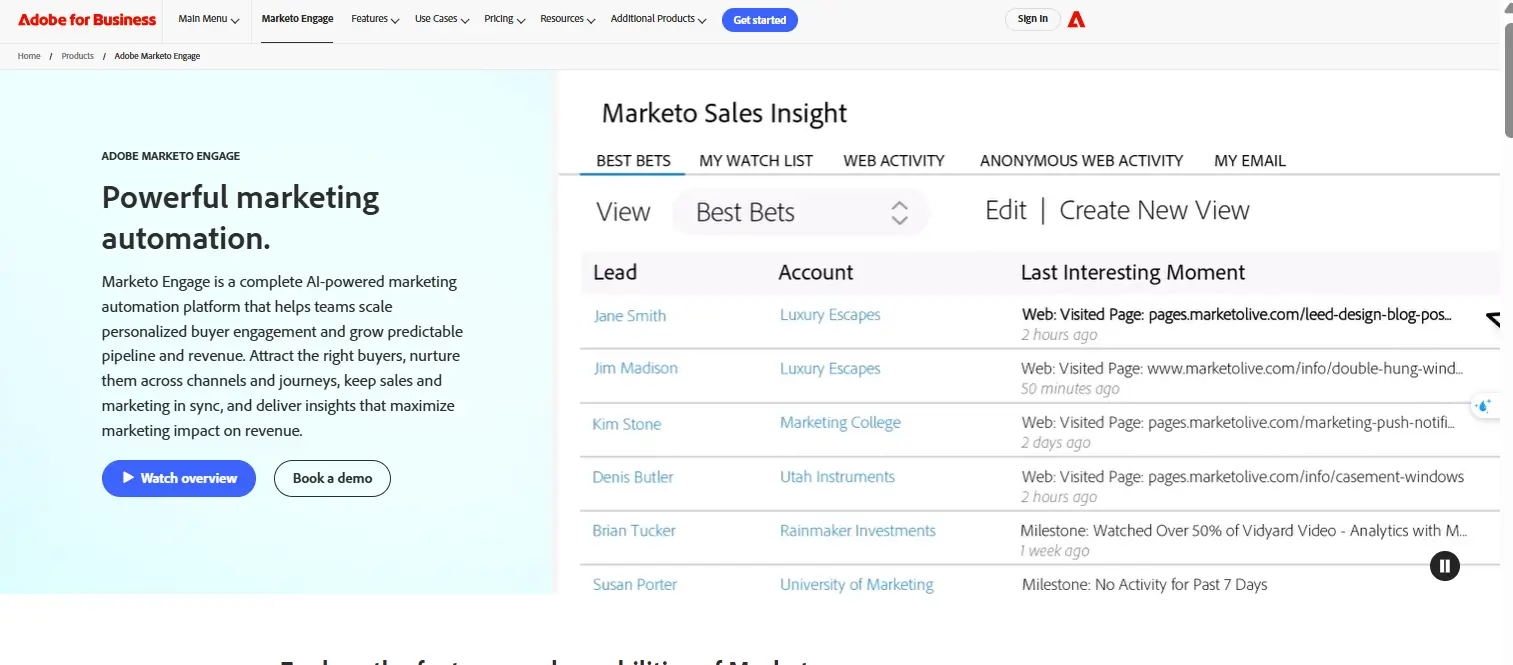Click the Adobe Marketo Engage breadcrumb
The width and height of the screenshot is (1513, 665).
(157, 56)
